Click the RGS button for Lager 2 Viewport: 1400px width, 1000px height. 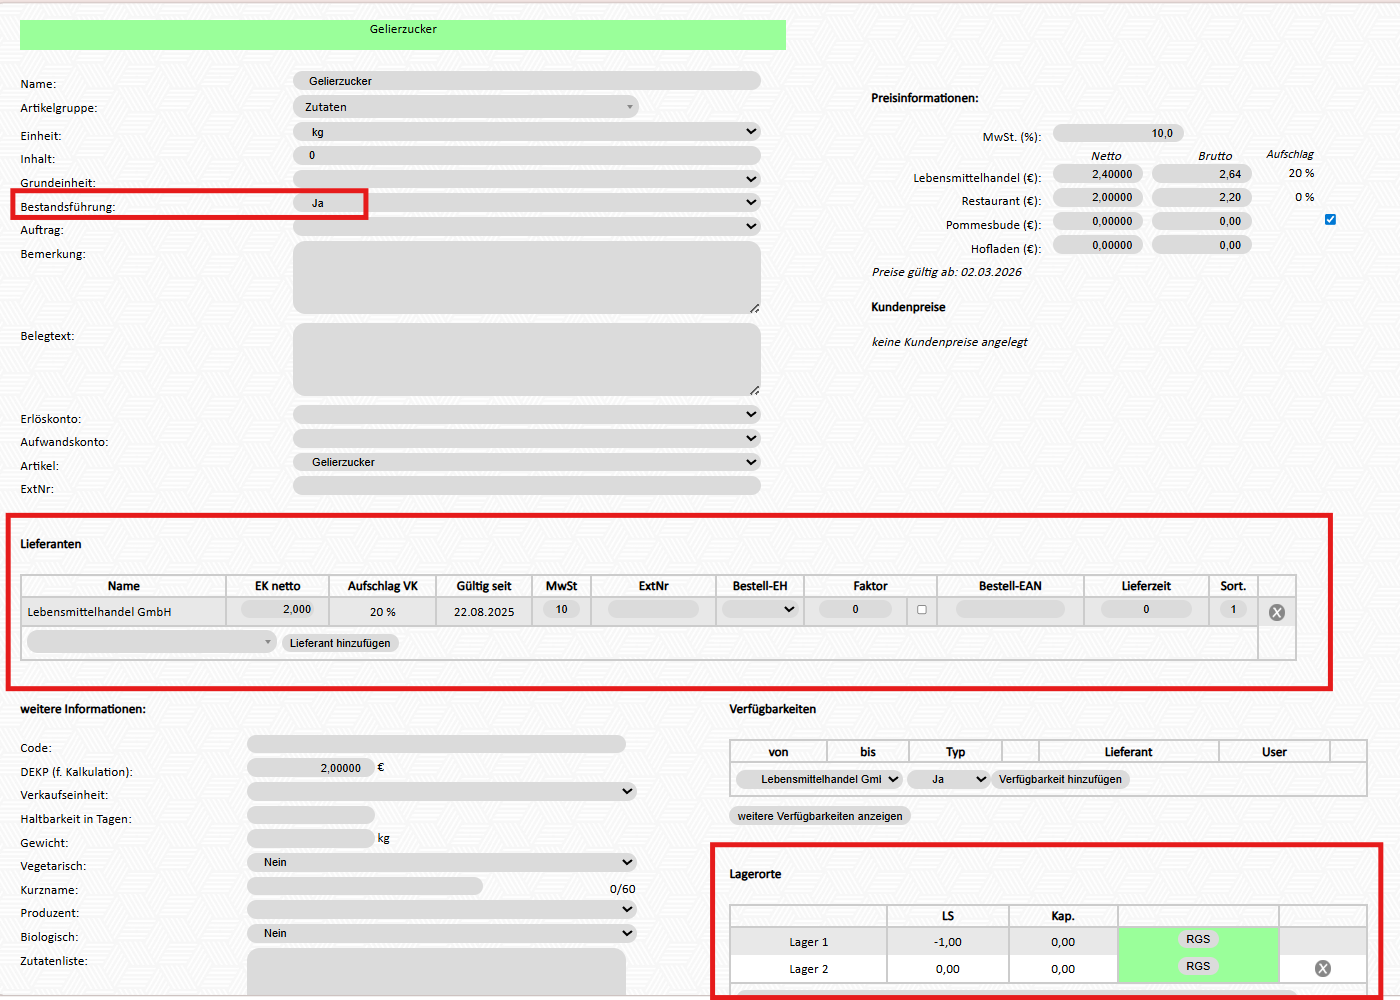pos(1197,967)
